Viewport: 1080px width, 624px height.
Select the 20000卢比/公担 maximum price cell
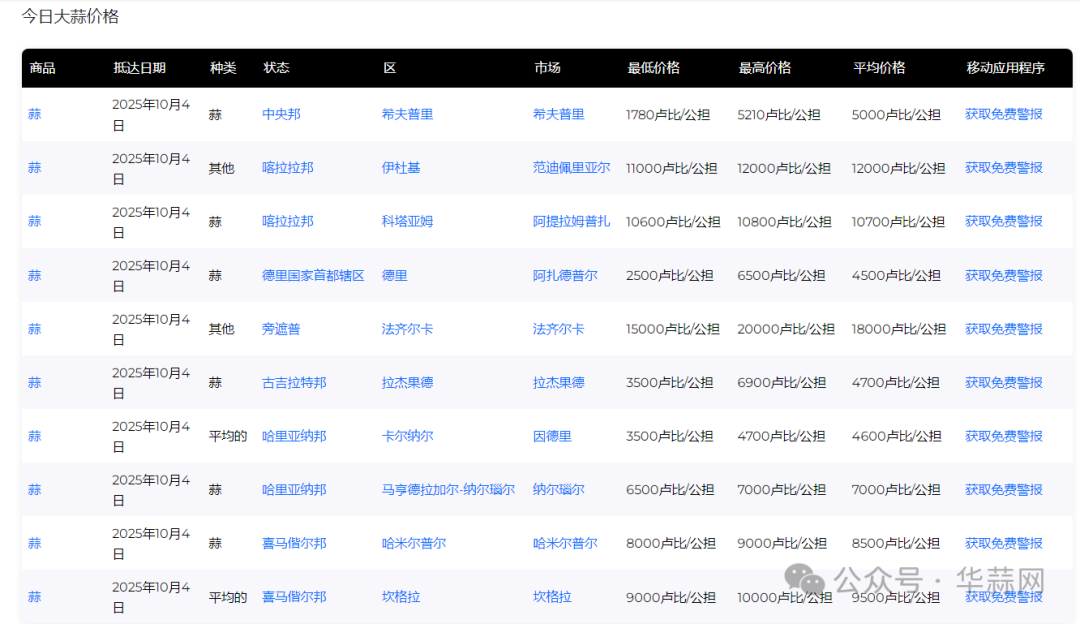click(786, 330)
